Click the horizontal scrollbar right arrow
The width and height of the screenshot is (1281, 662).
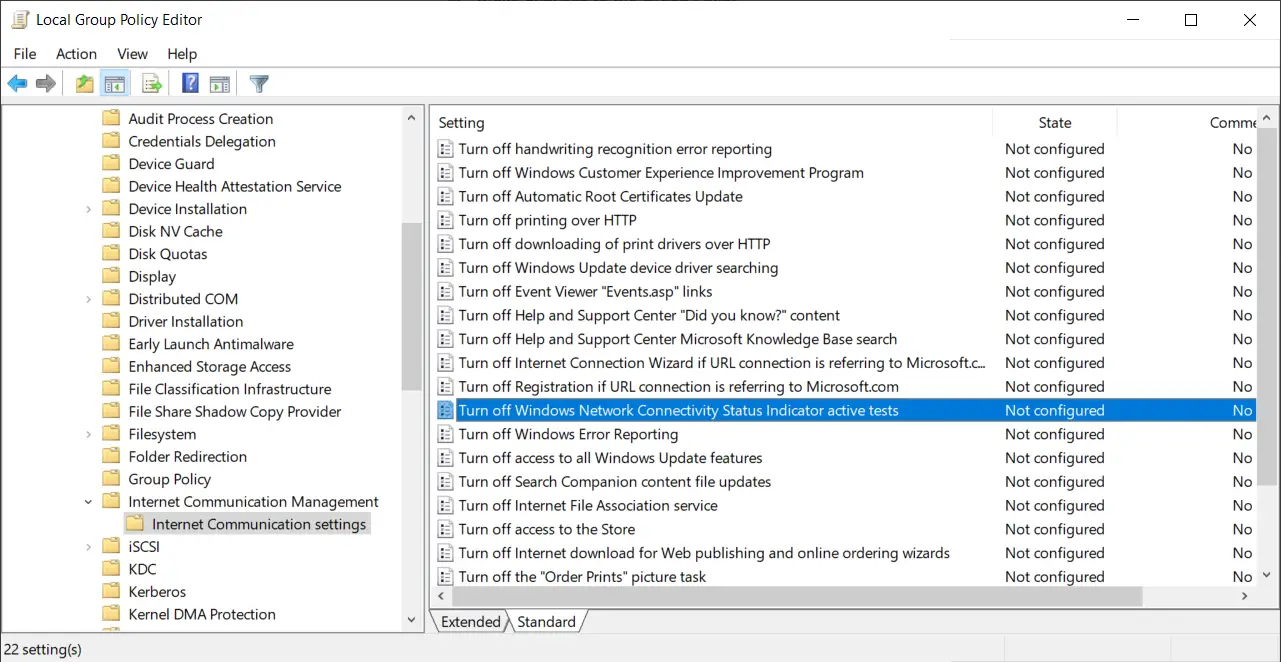coord(1245,596)
